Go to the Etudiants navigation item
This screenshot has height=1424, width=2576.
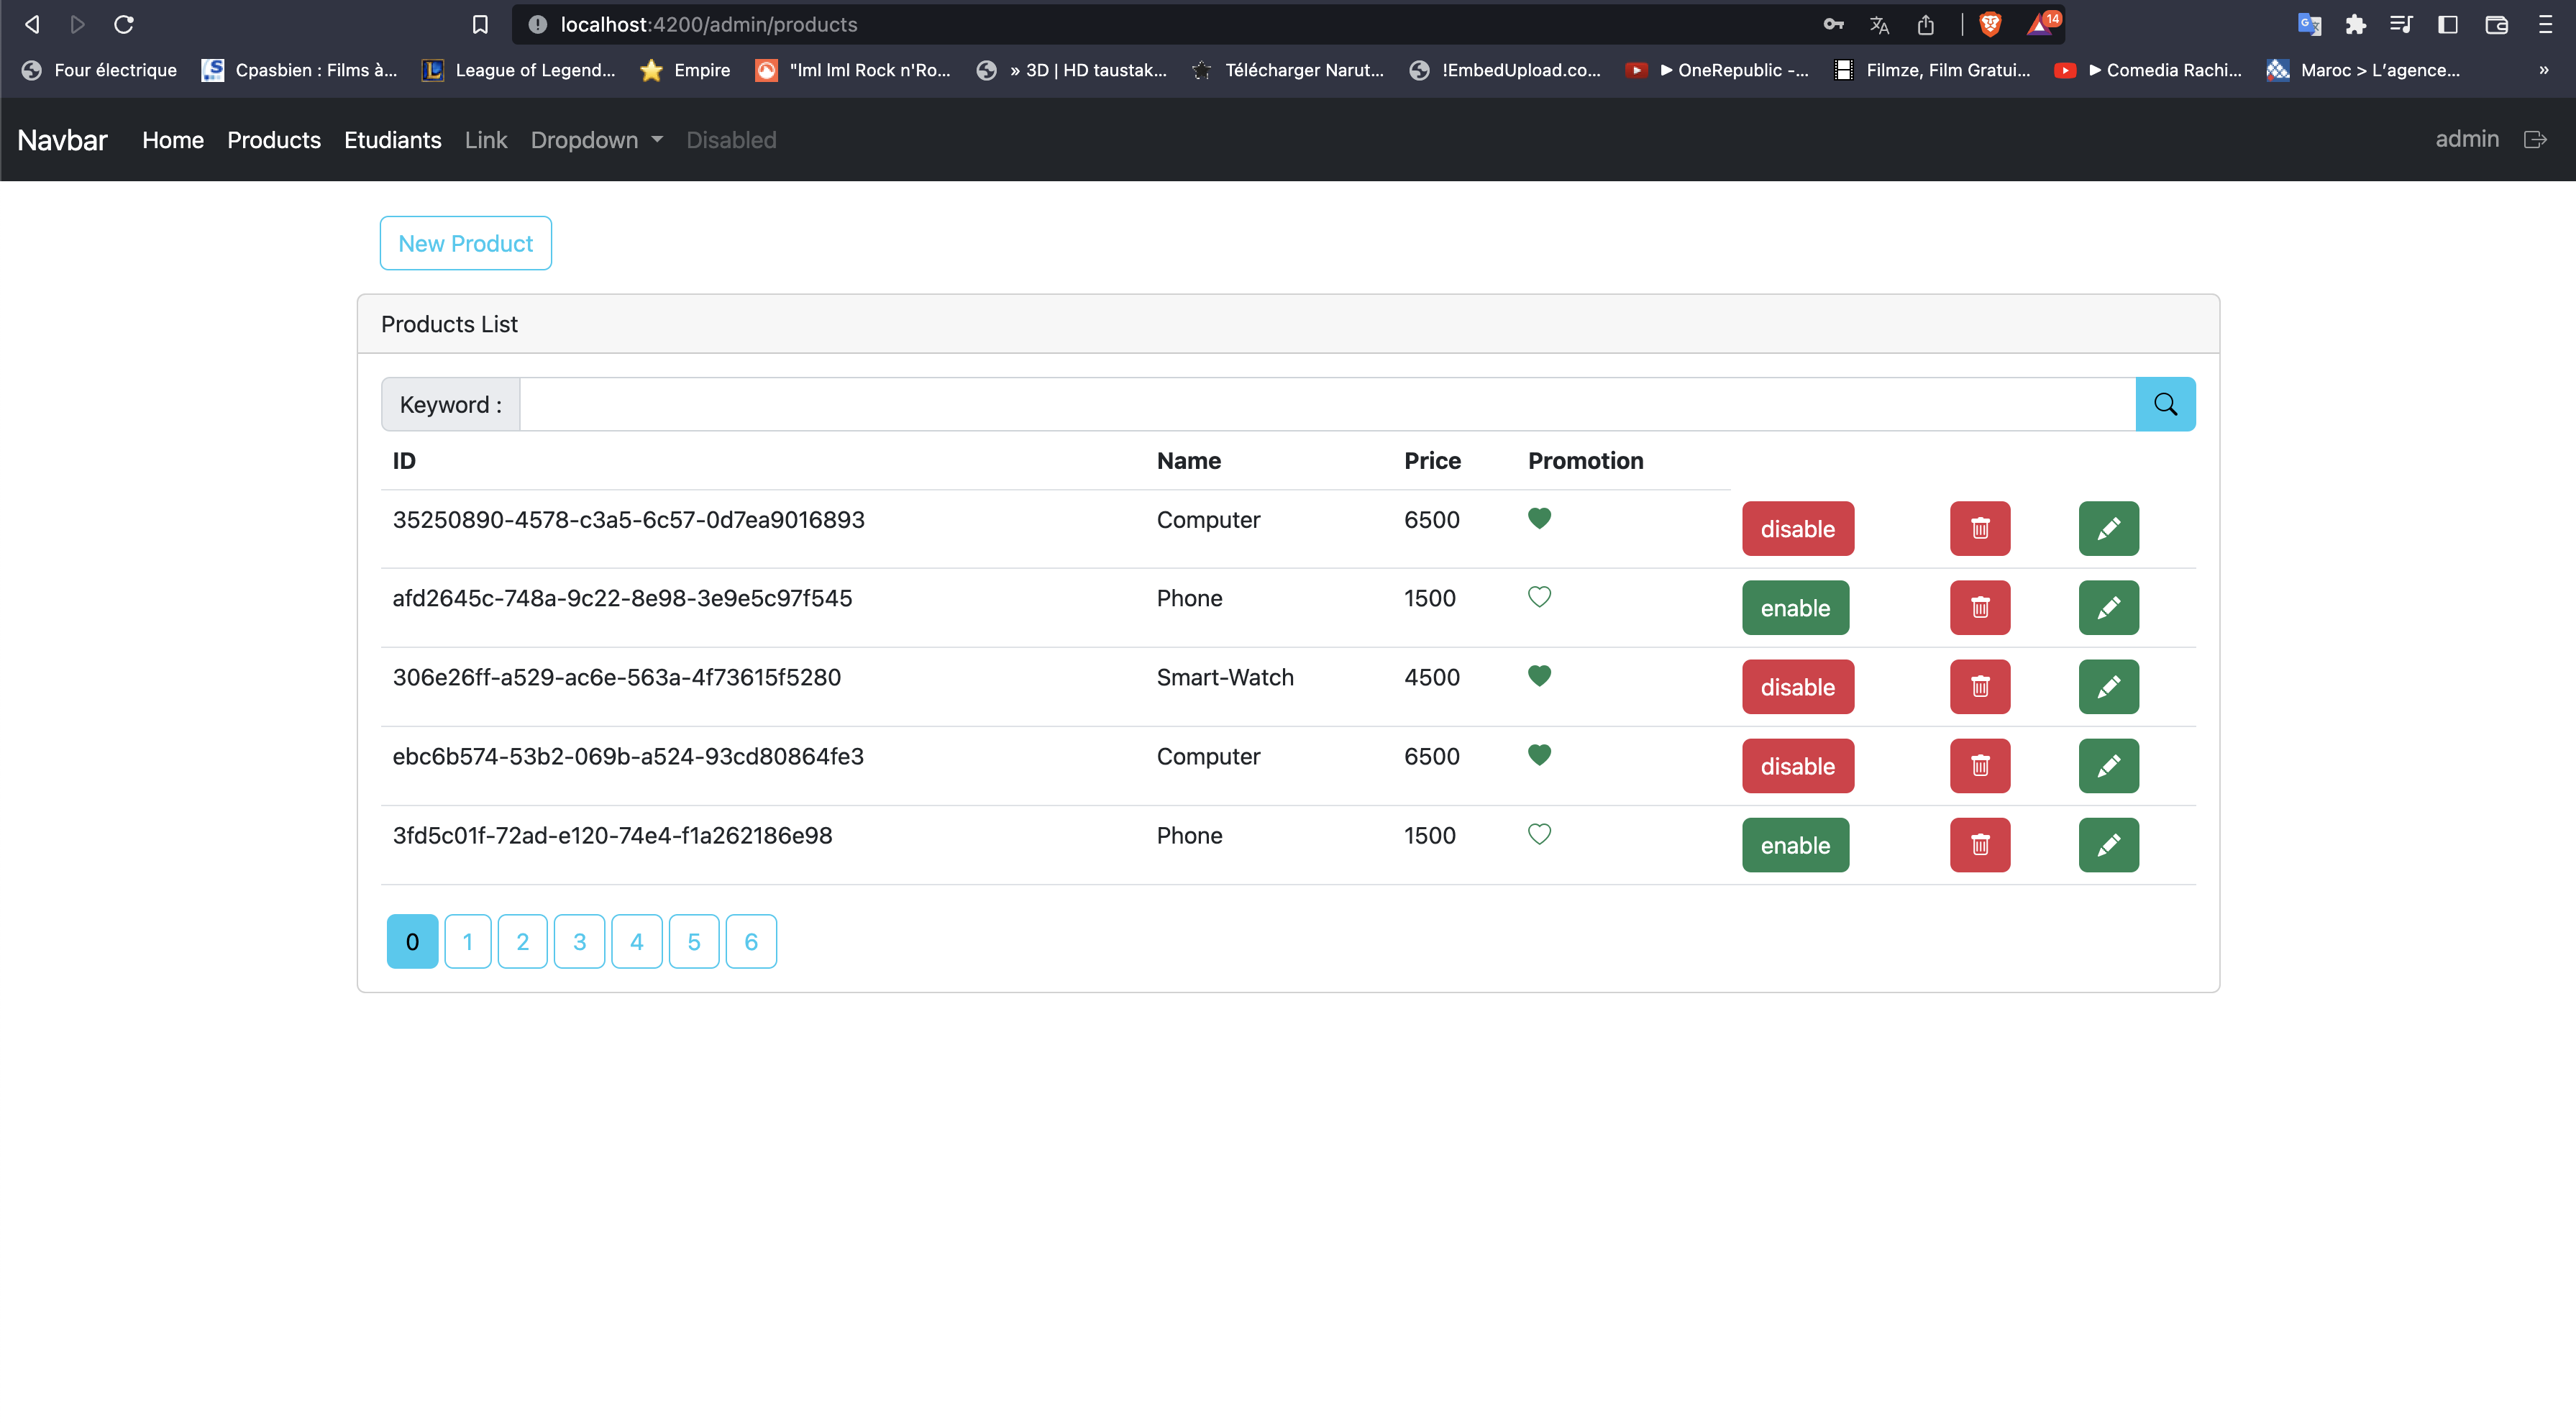pos(392,140)
